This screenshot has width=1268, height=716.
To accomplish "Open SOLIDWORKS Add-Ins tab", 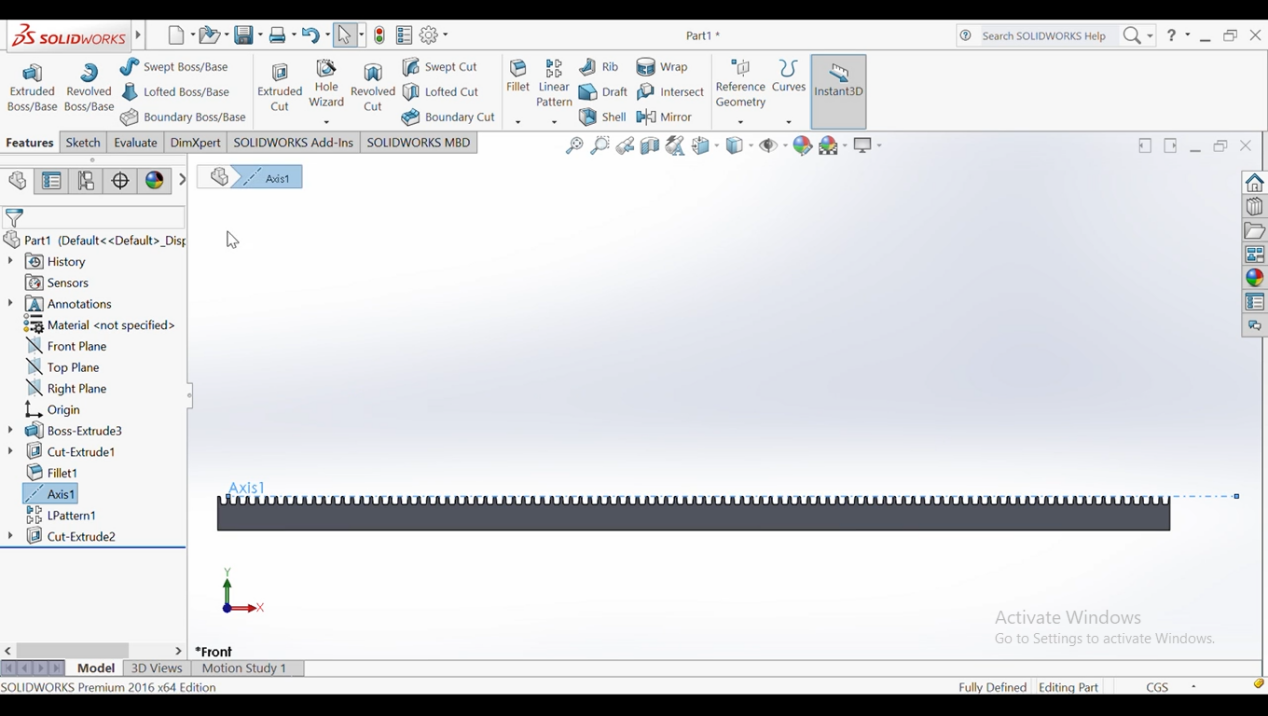I will point(293,143).
